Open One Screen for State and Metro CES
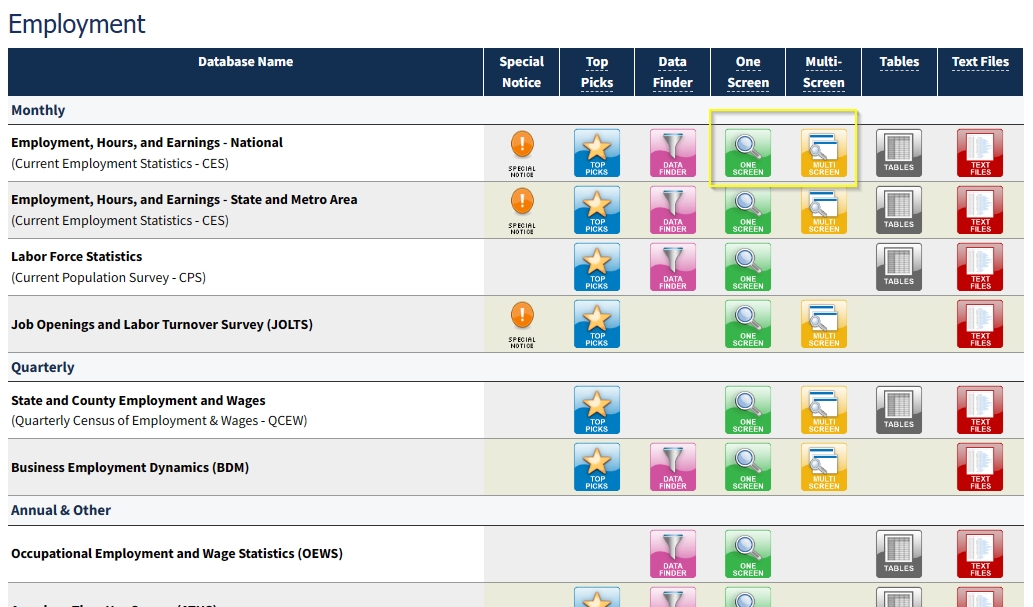 [748, 210]
